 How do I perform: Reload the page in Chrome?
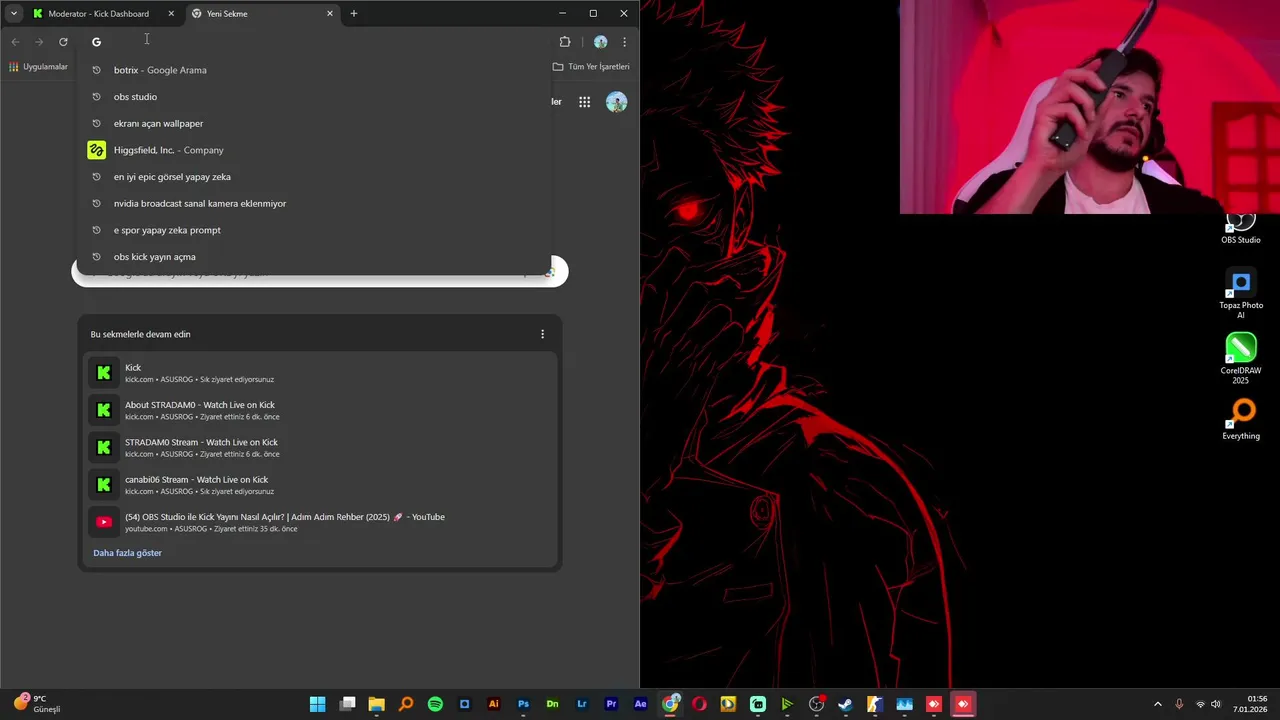(63, 42)
